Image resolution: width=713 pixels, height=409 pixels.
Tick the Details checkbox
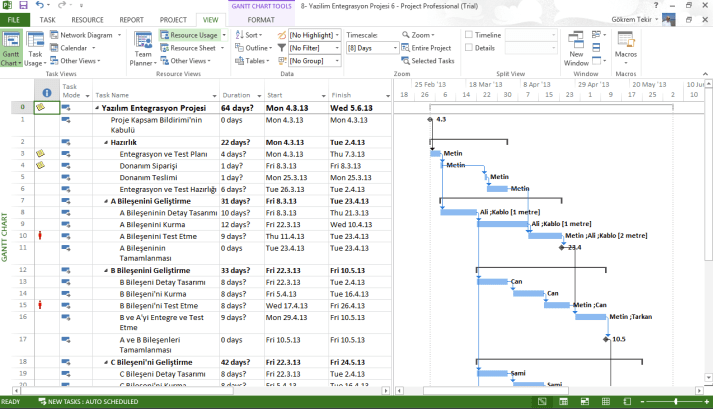[469, 47]
